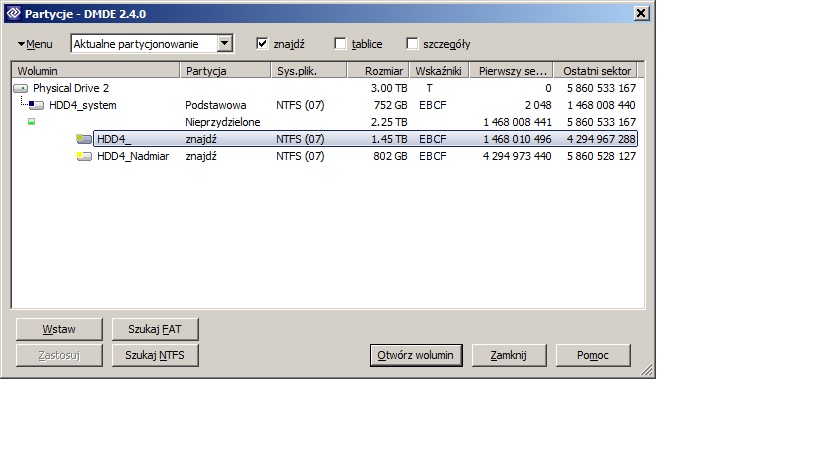
Task: Click znajdź cell in the HDD4_Nadmiar row
Action: [201, 156]
